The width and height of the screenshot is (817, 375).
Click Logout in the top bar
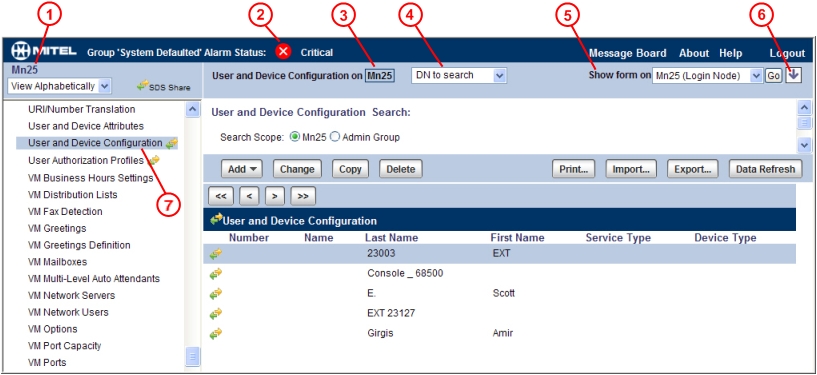click(787, 53)
